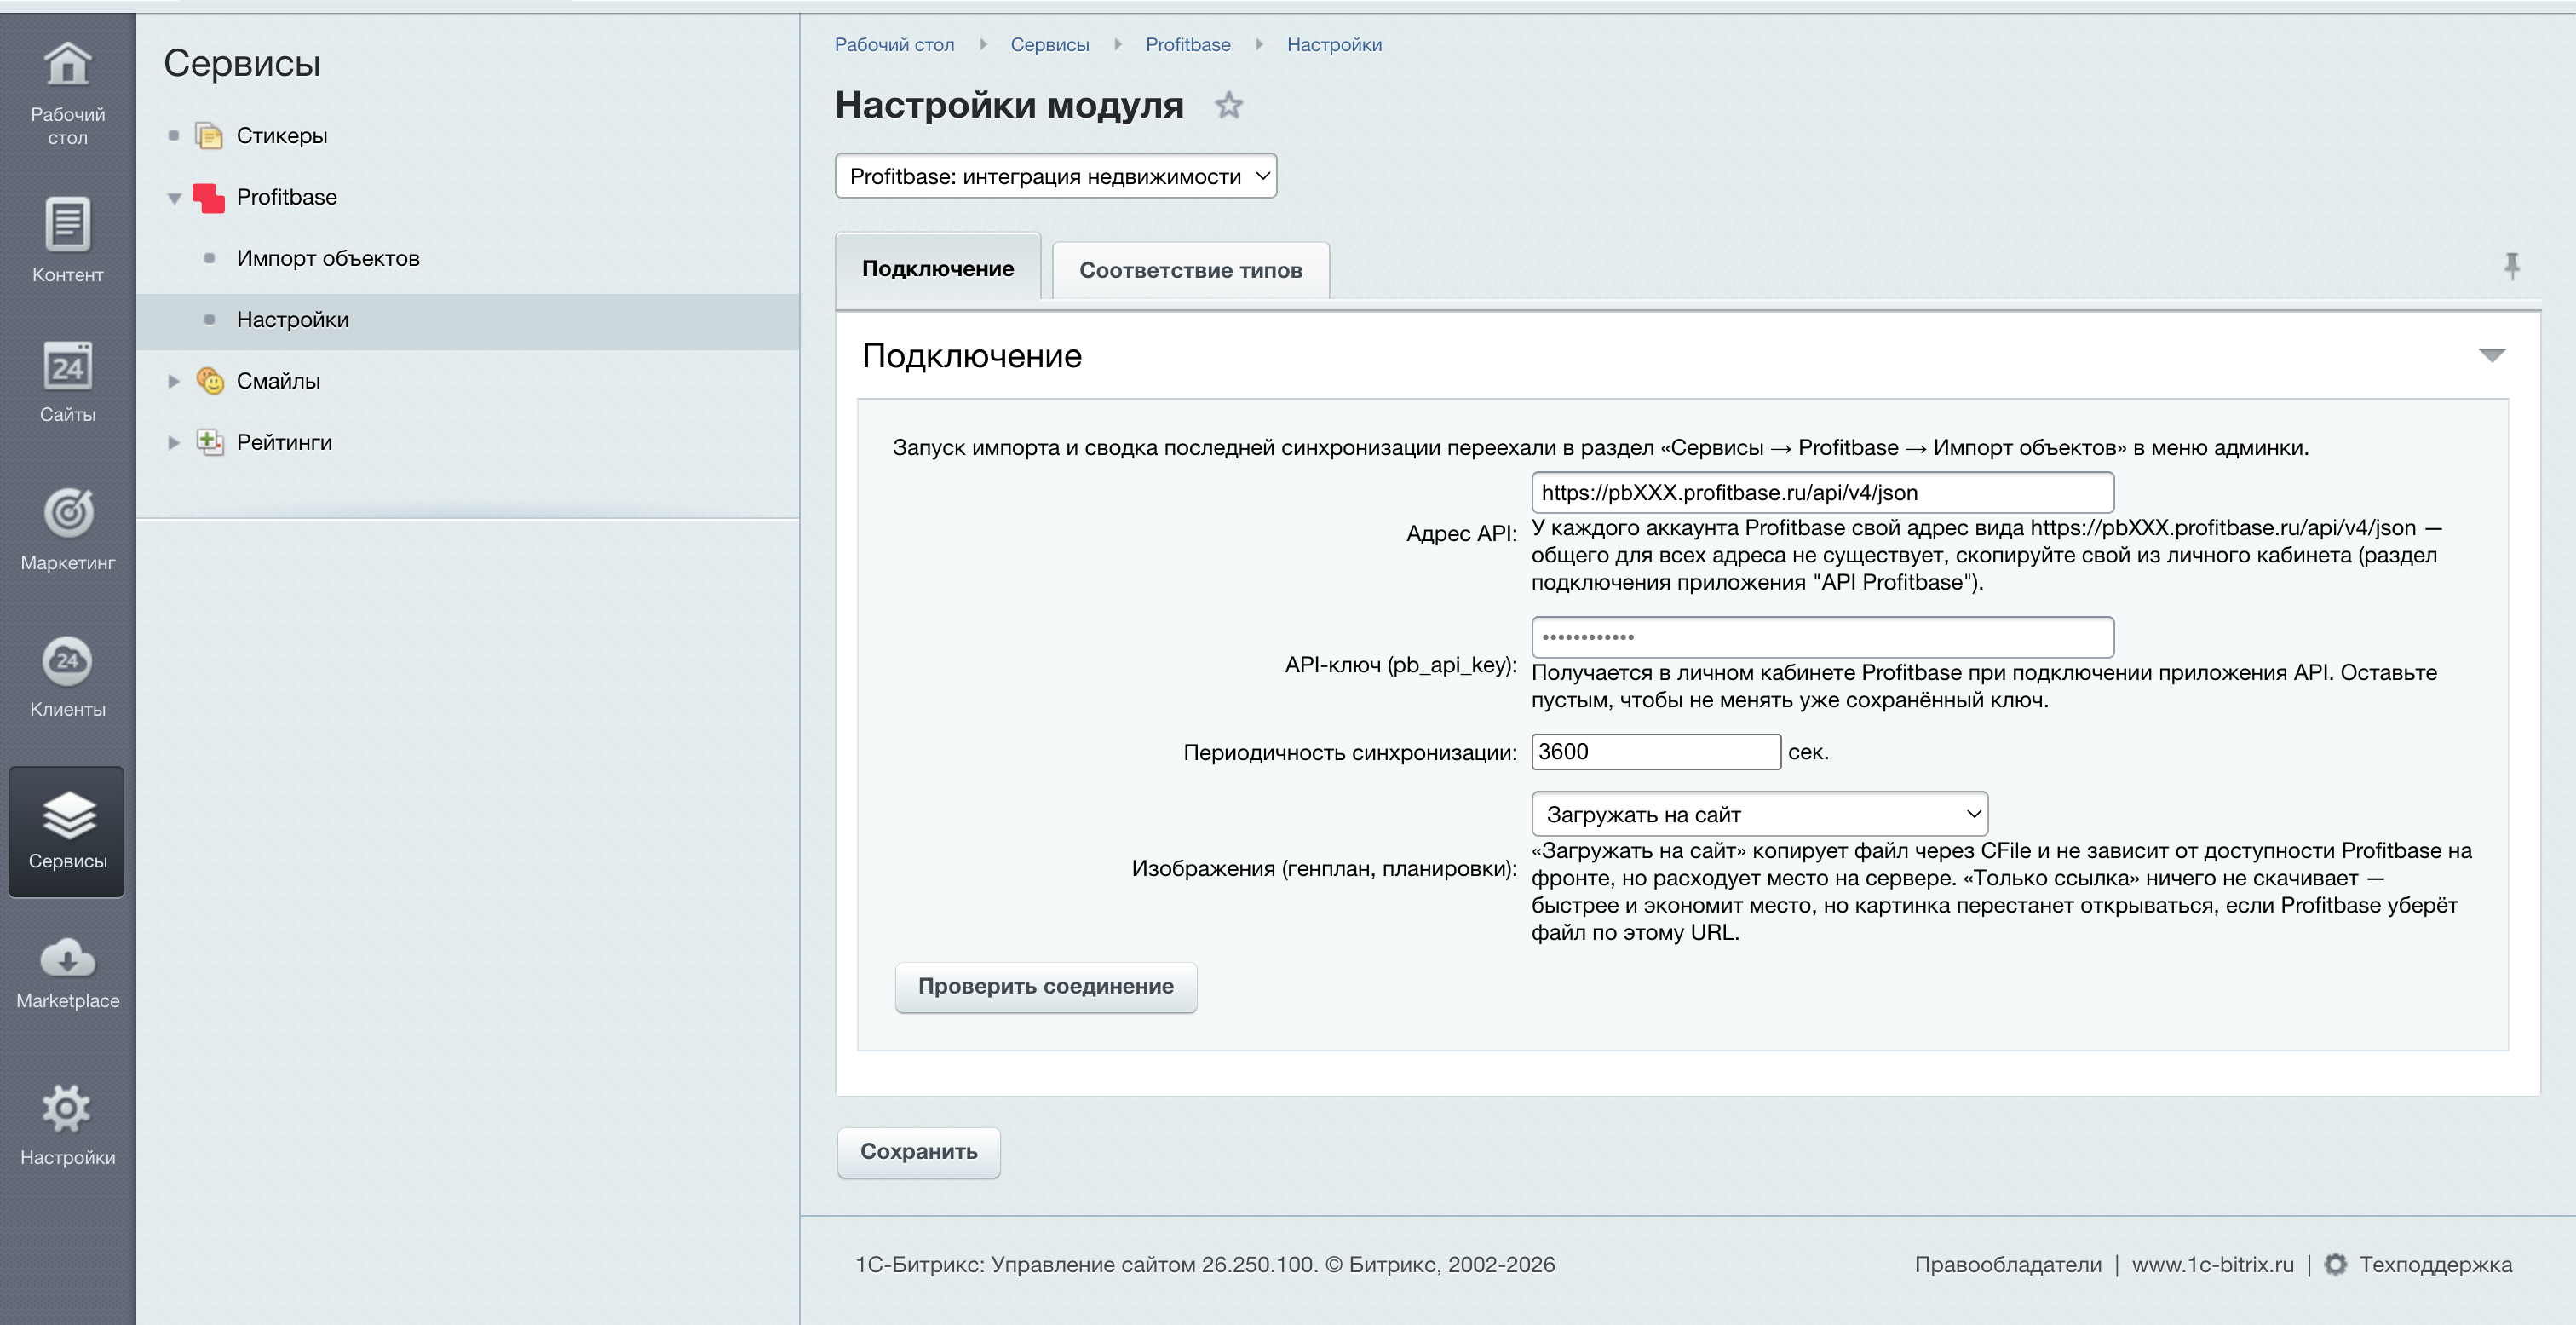Image resolution: width=2576 pixels, height=1325 pixels.
Task: Open the Маркетинг sidebar section
Action: pos(67,529)
